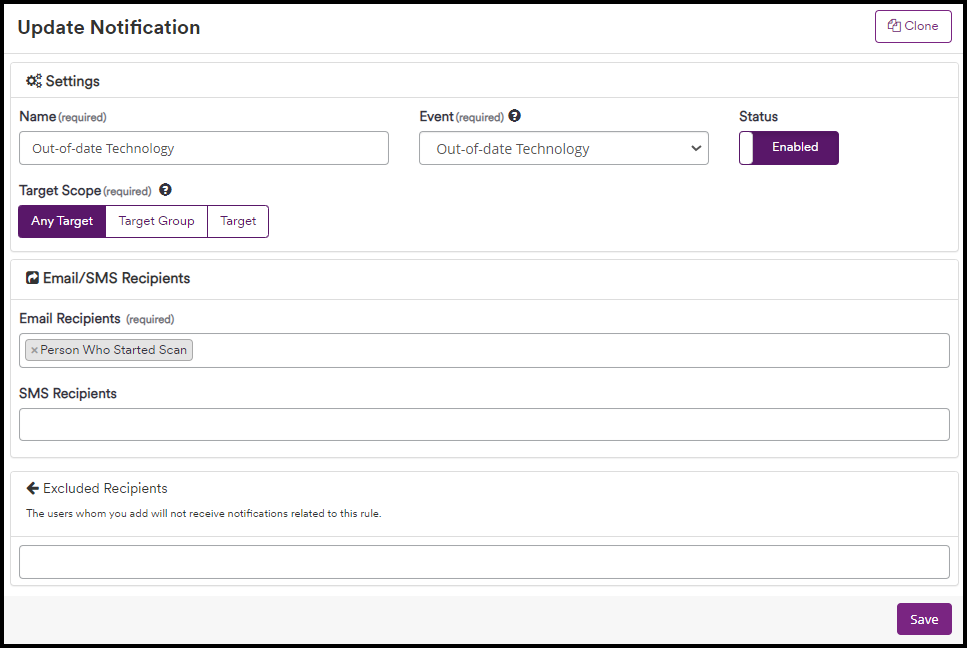Click the SMS Recipients input field

[484, 424]
